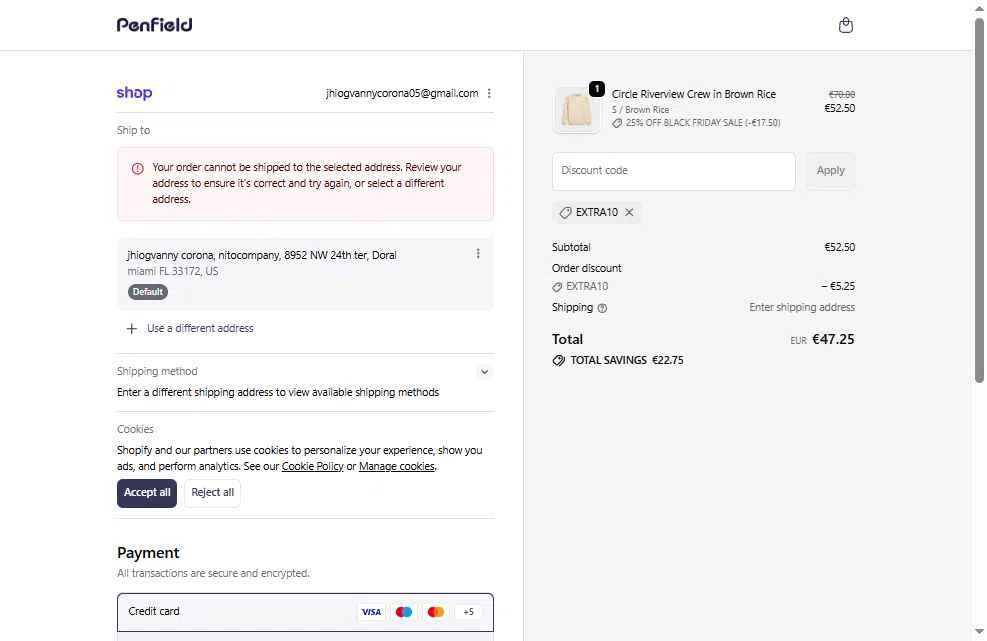Remove the EXTRA10 discount code

tap(629, 212)
